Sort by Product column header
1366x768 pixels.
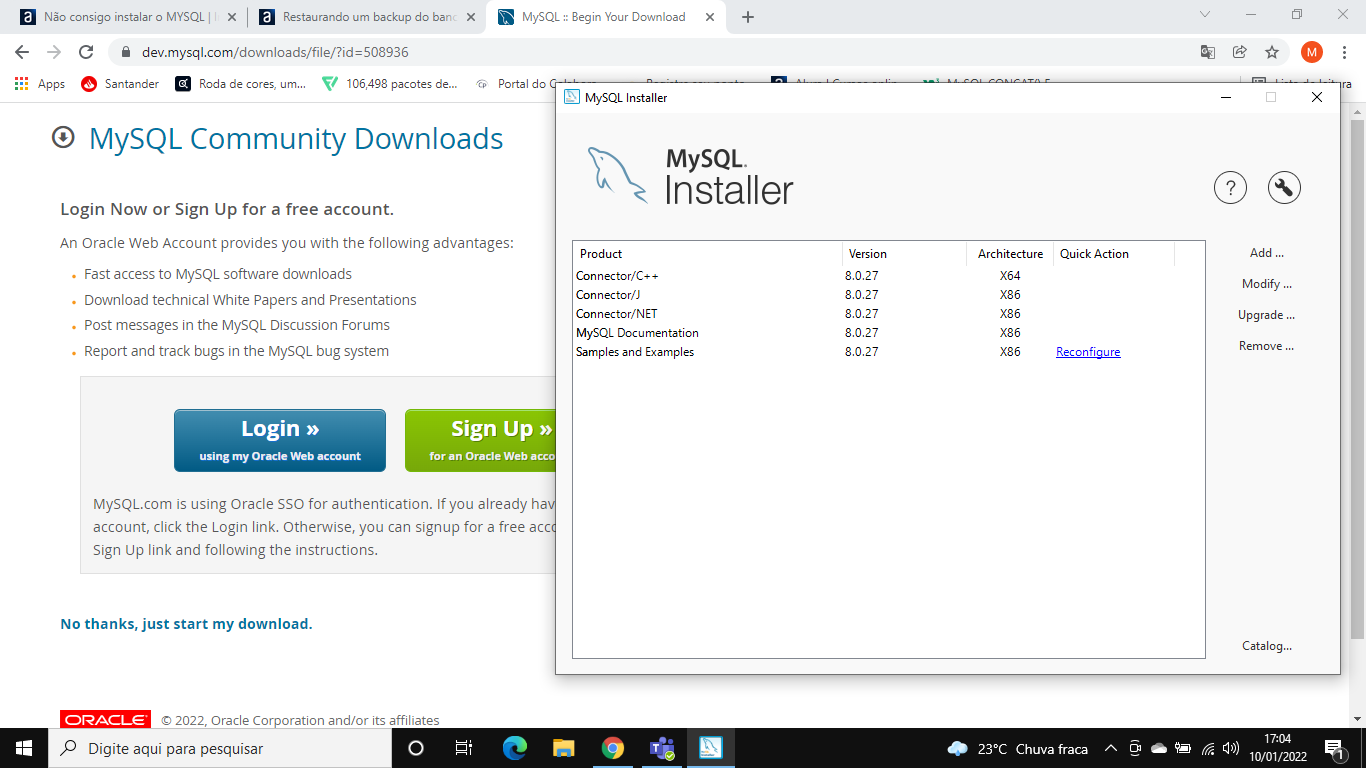708,254
